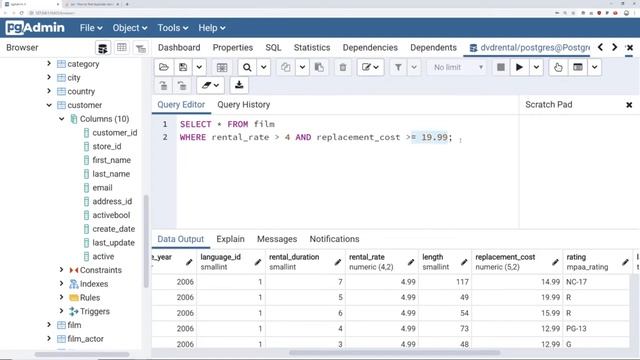Click the Stop query square button
The width and height of the screenshot is (640, 360).
pyautogui.click(x=501, y=67)
